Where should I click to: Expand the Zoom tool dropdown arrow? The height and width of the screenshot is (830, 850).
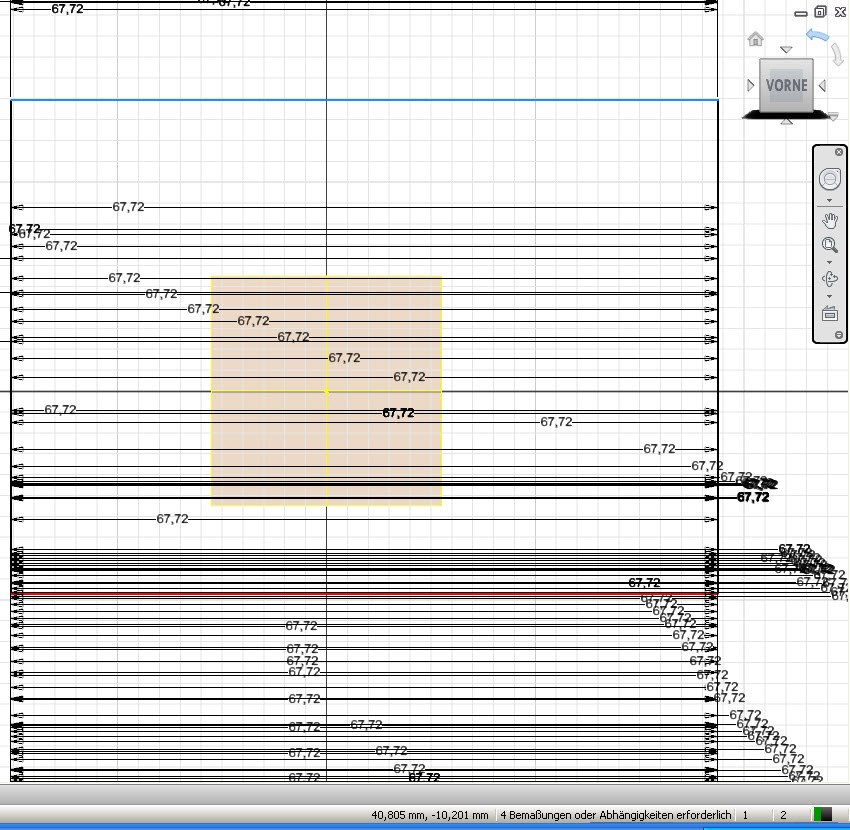[x=829, y=262]
